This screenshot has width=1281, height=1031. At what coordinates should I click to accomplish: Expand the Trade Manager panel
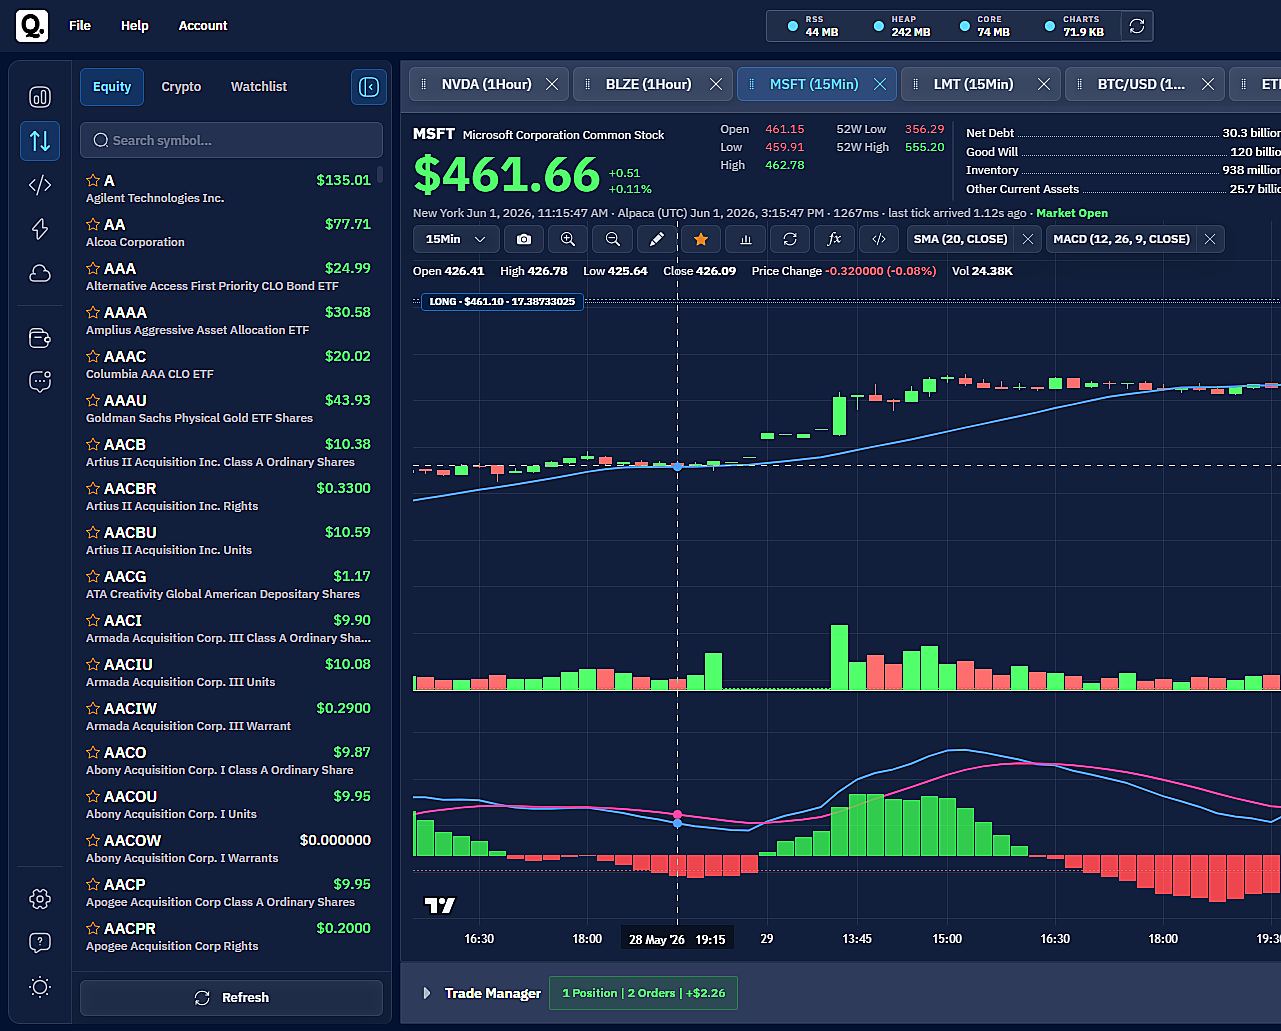[426, 993]
